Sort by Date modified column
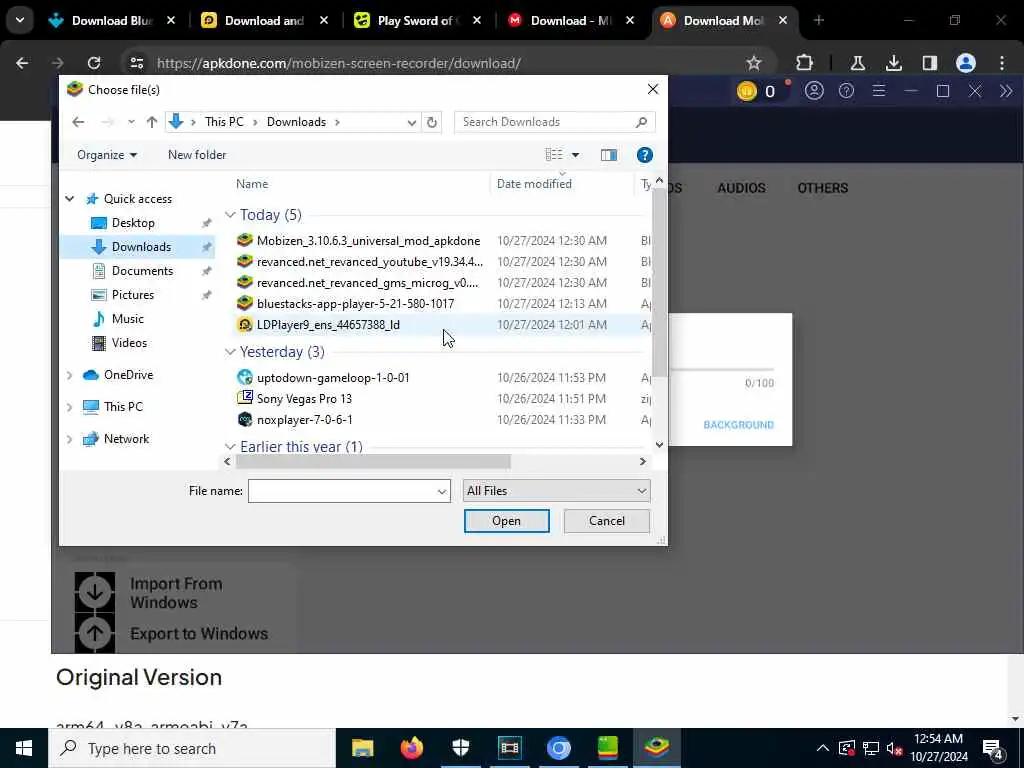1024x768 pixels. 534,184
